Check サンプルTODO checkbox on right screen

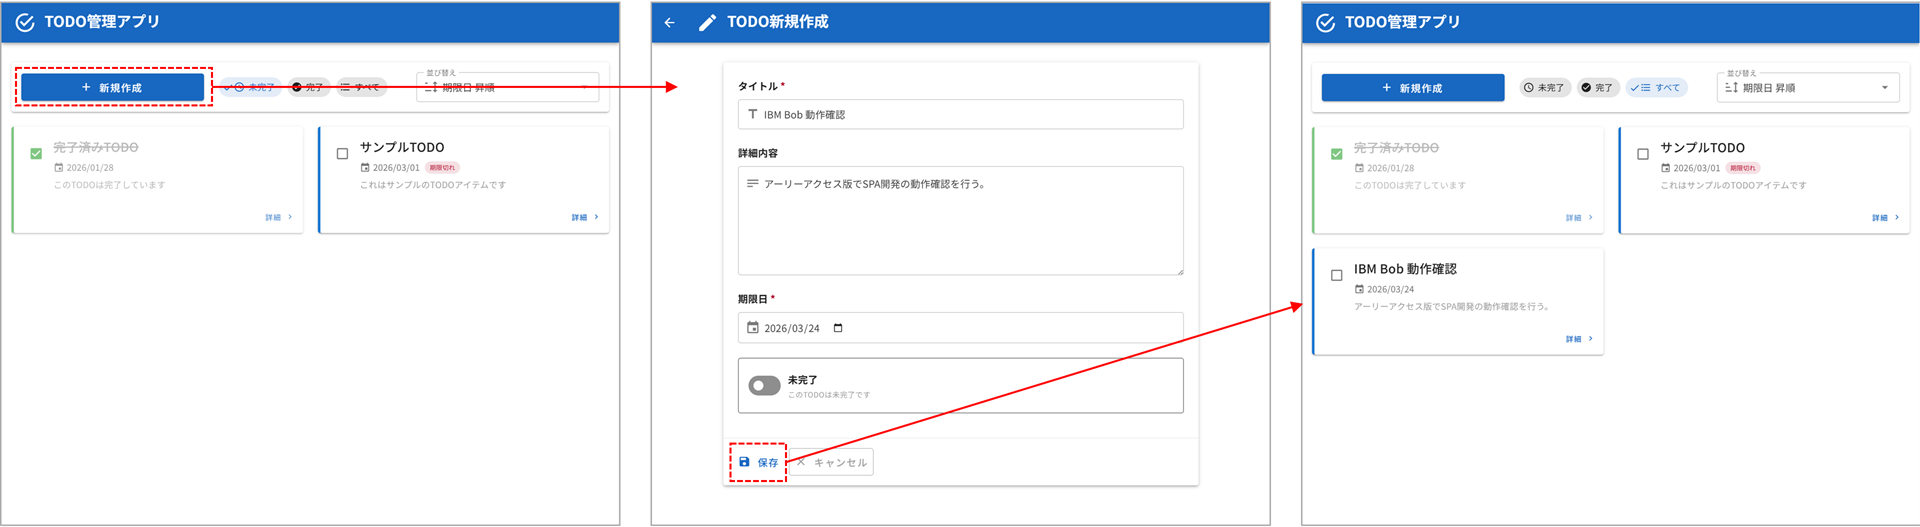click(1642, 154)
